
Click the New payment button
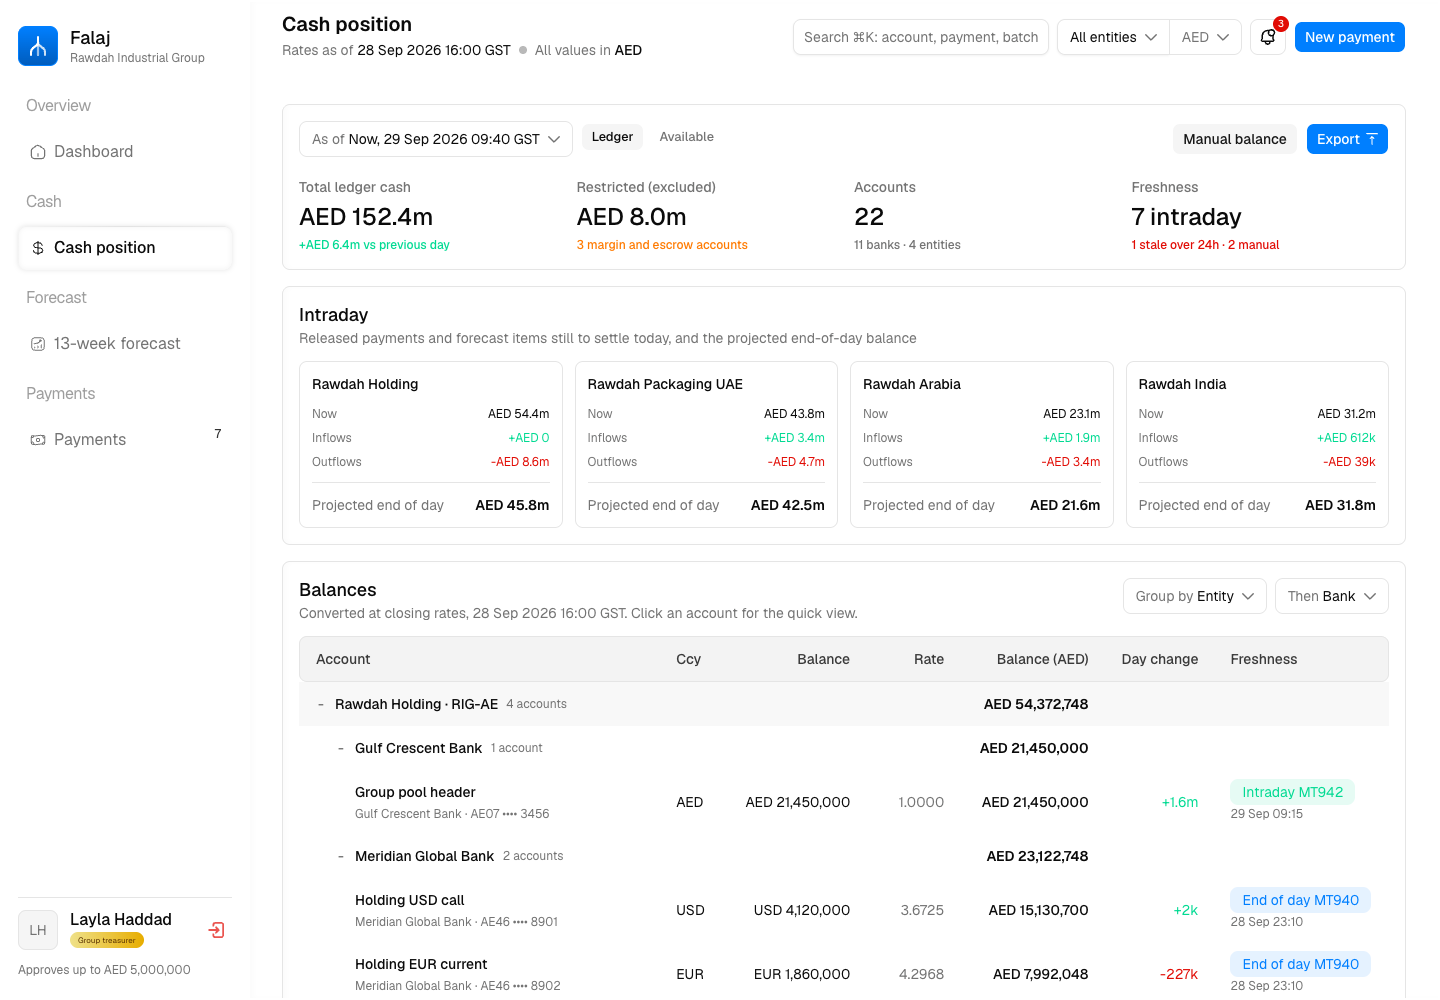pos(1350,37)
